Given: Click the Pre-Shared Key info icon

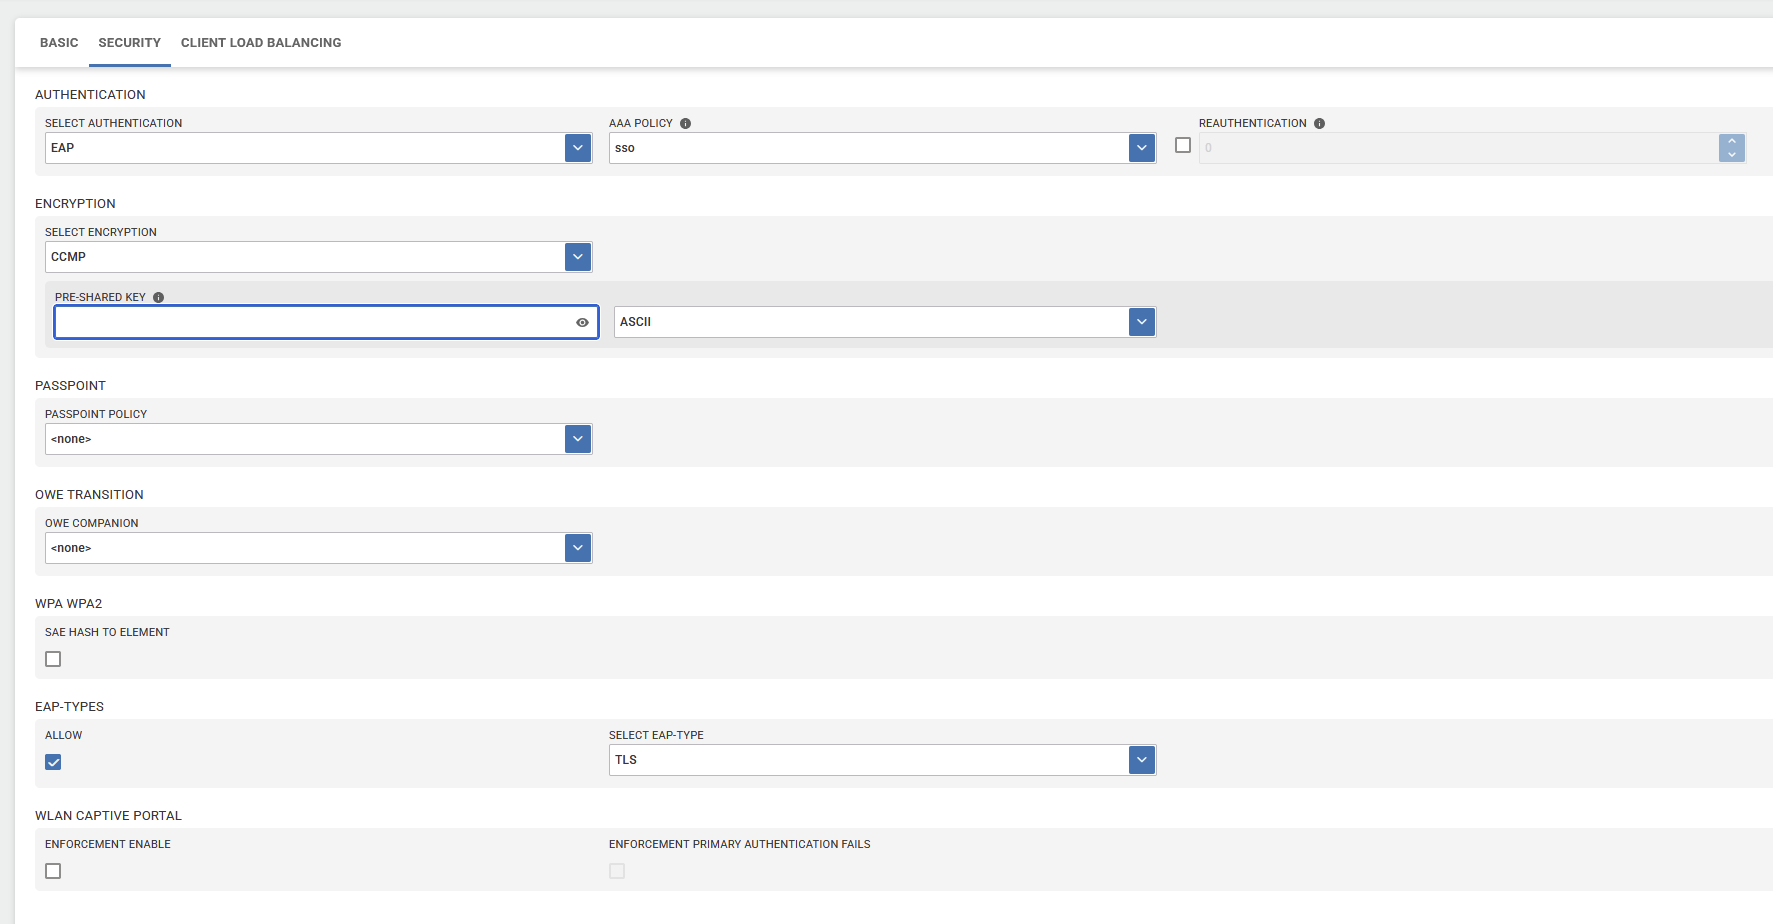Looking at the screenshot, I should (x=158, y=298).
